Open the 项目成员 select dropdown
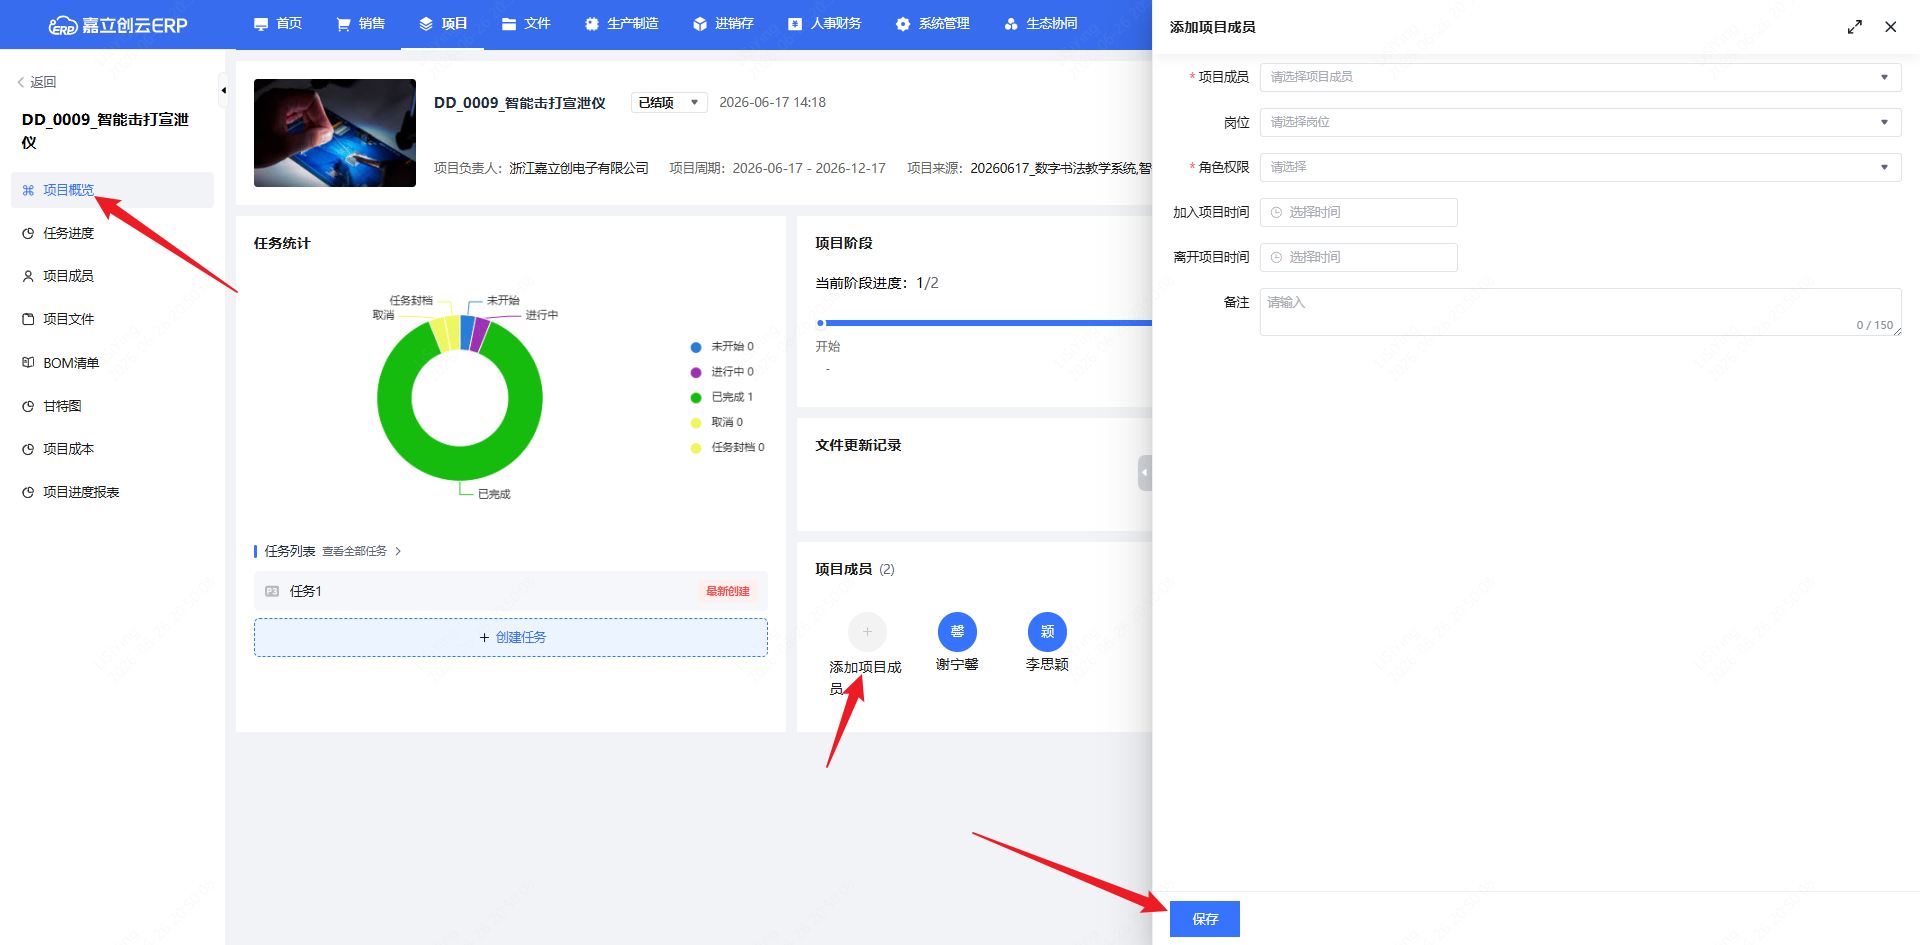1920x945 pixels. (x=1580, y=77)
